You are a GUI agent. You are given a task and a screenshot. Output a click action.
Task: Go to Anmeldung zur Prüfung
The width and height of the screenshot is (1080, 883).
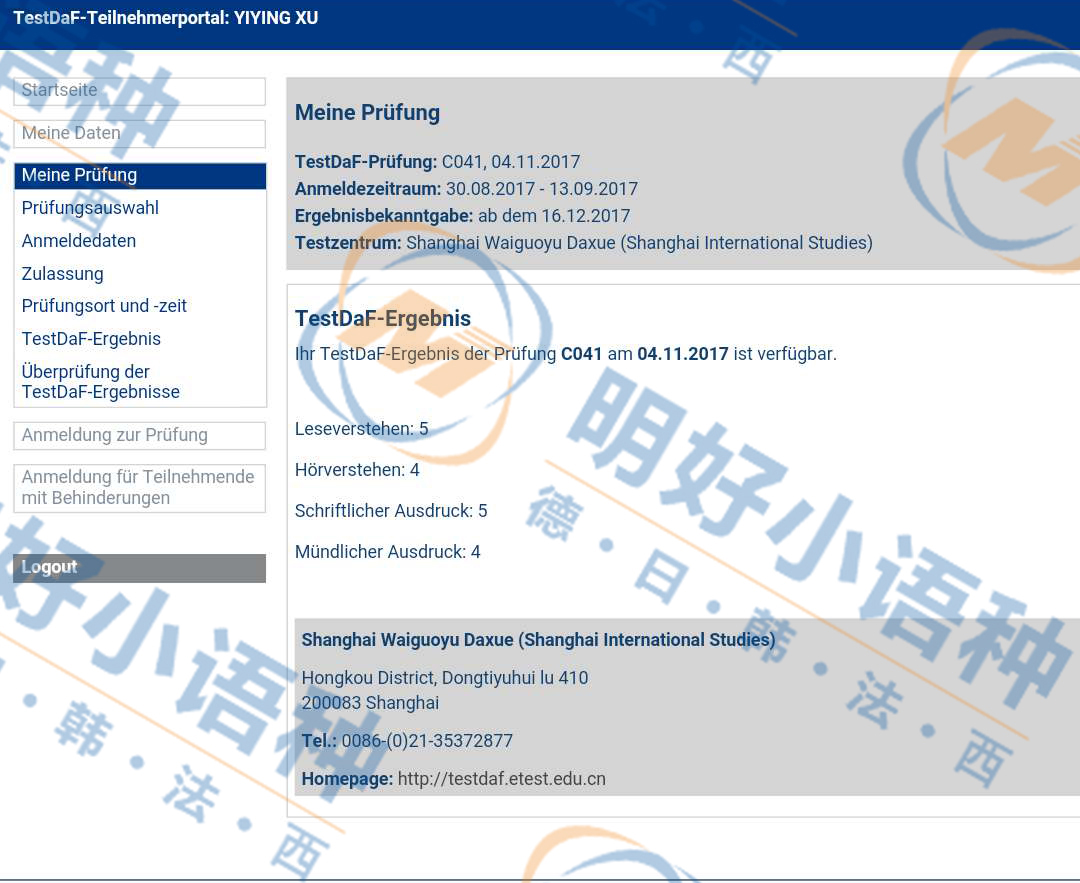coord(139,435)
